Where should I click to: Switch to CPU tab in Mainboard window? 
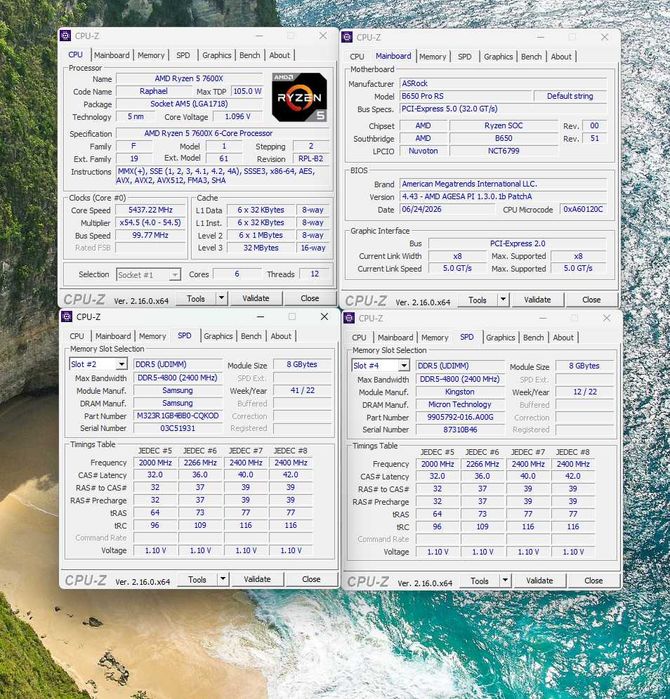357,57
